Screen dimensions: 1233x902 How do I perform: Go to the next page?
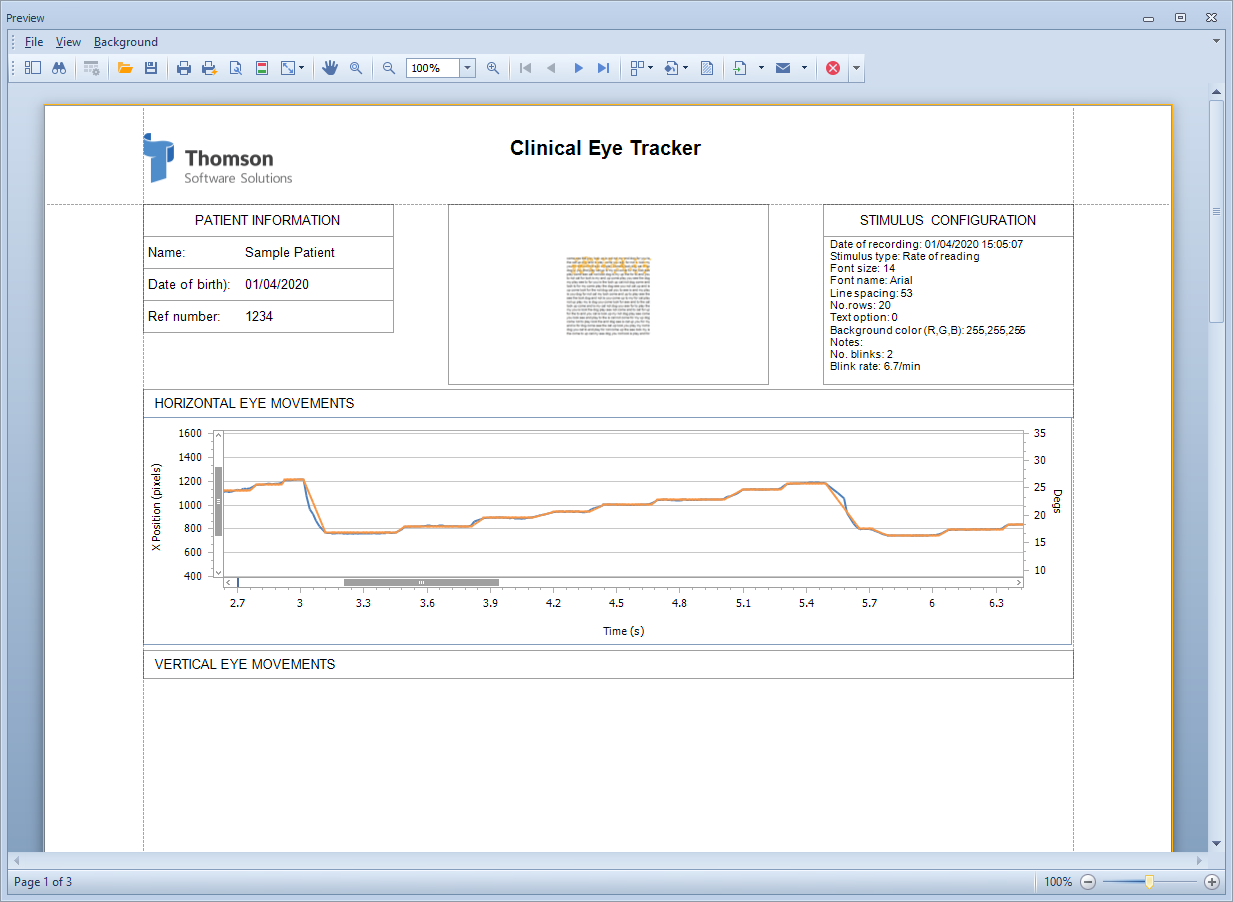(578, 68)
